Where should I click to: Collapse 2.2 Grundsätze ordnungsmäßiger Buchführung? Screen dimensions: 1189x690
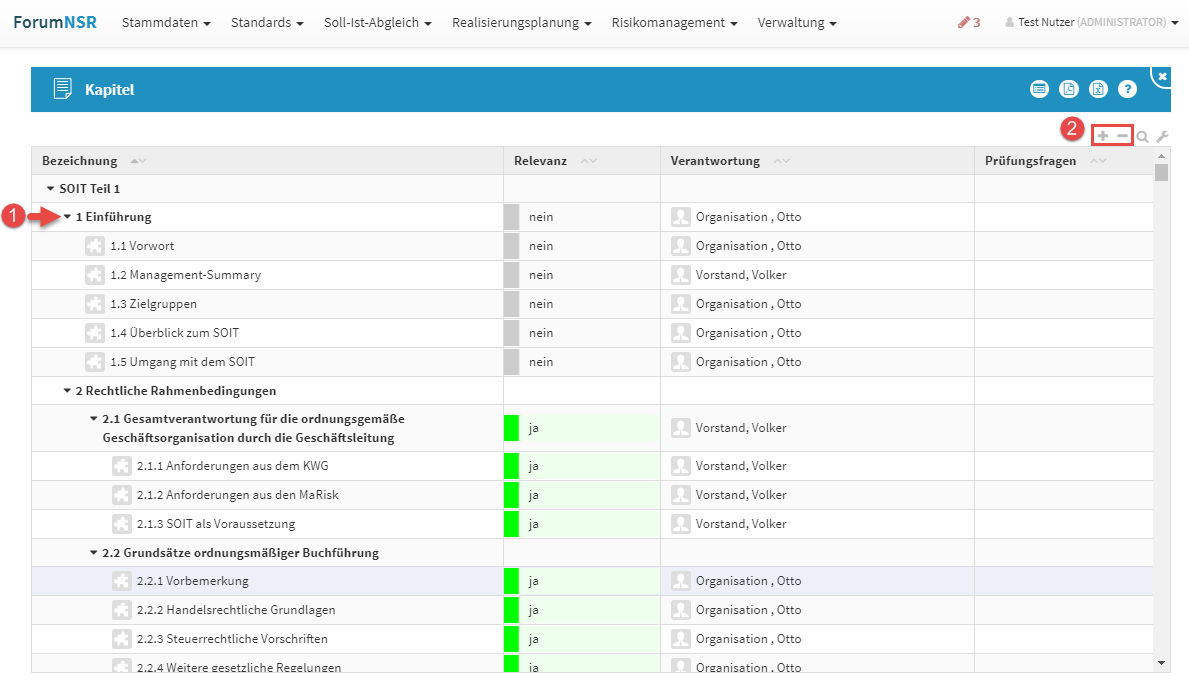pos(94,552)
